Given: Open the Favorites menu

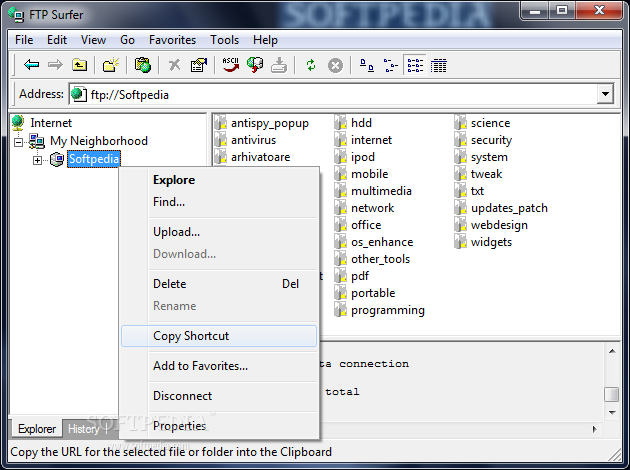Looking at the screenshot, I should point(172,40).
